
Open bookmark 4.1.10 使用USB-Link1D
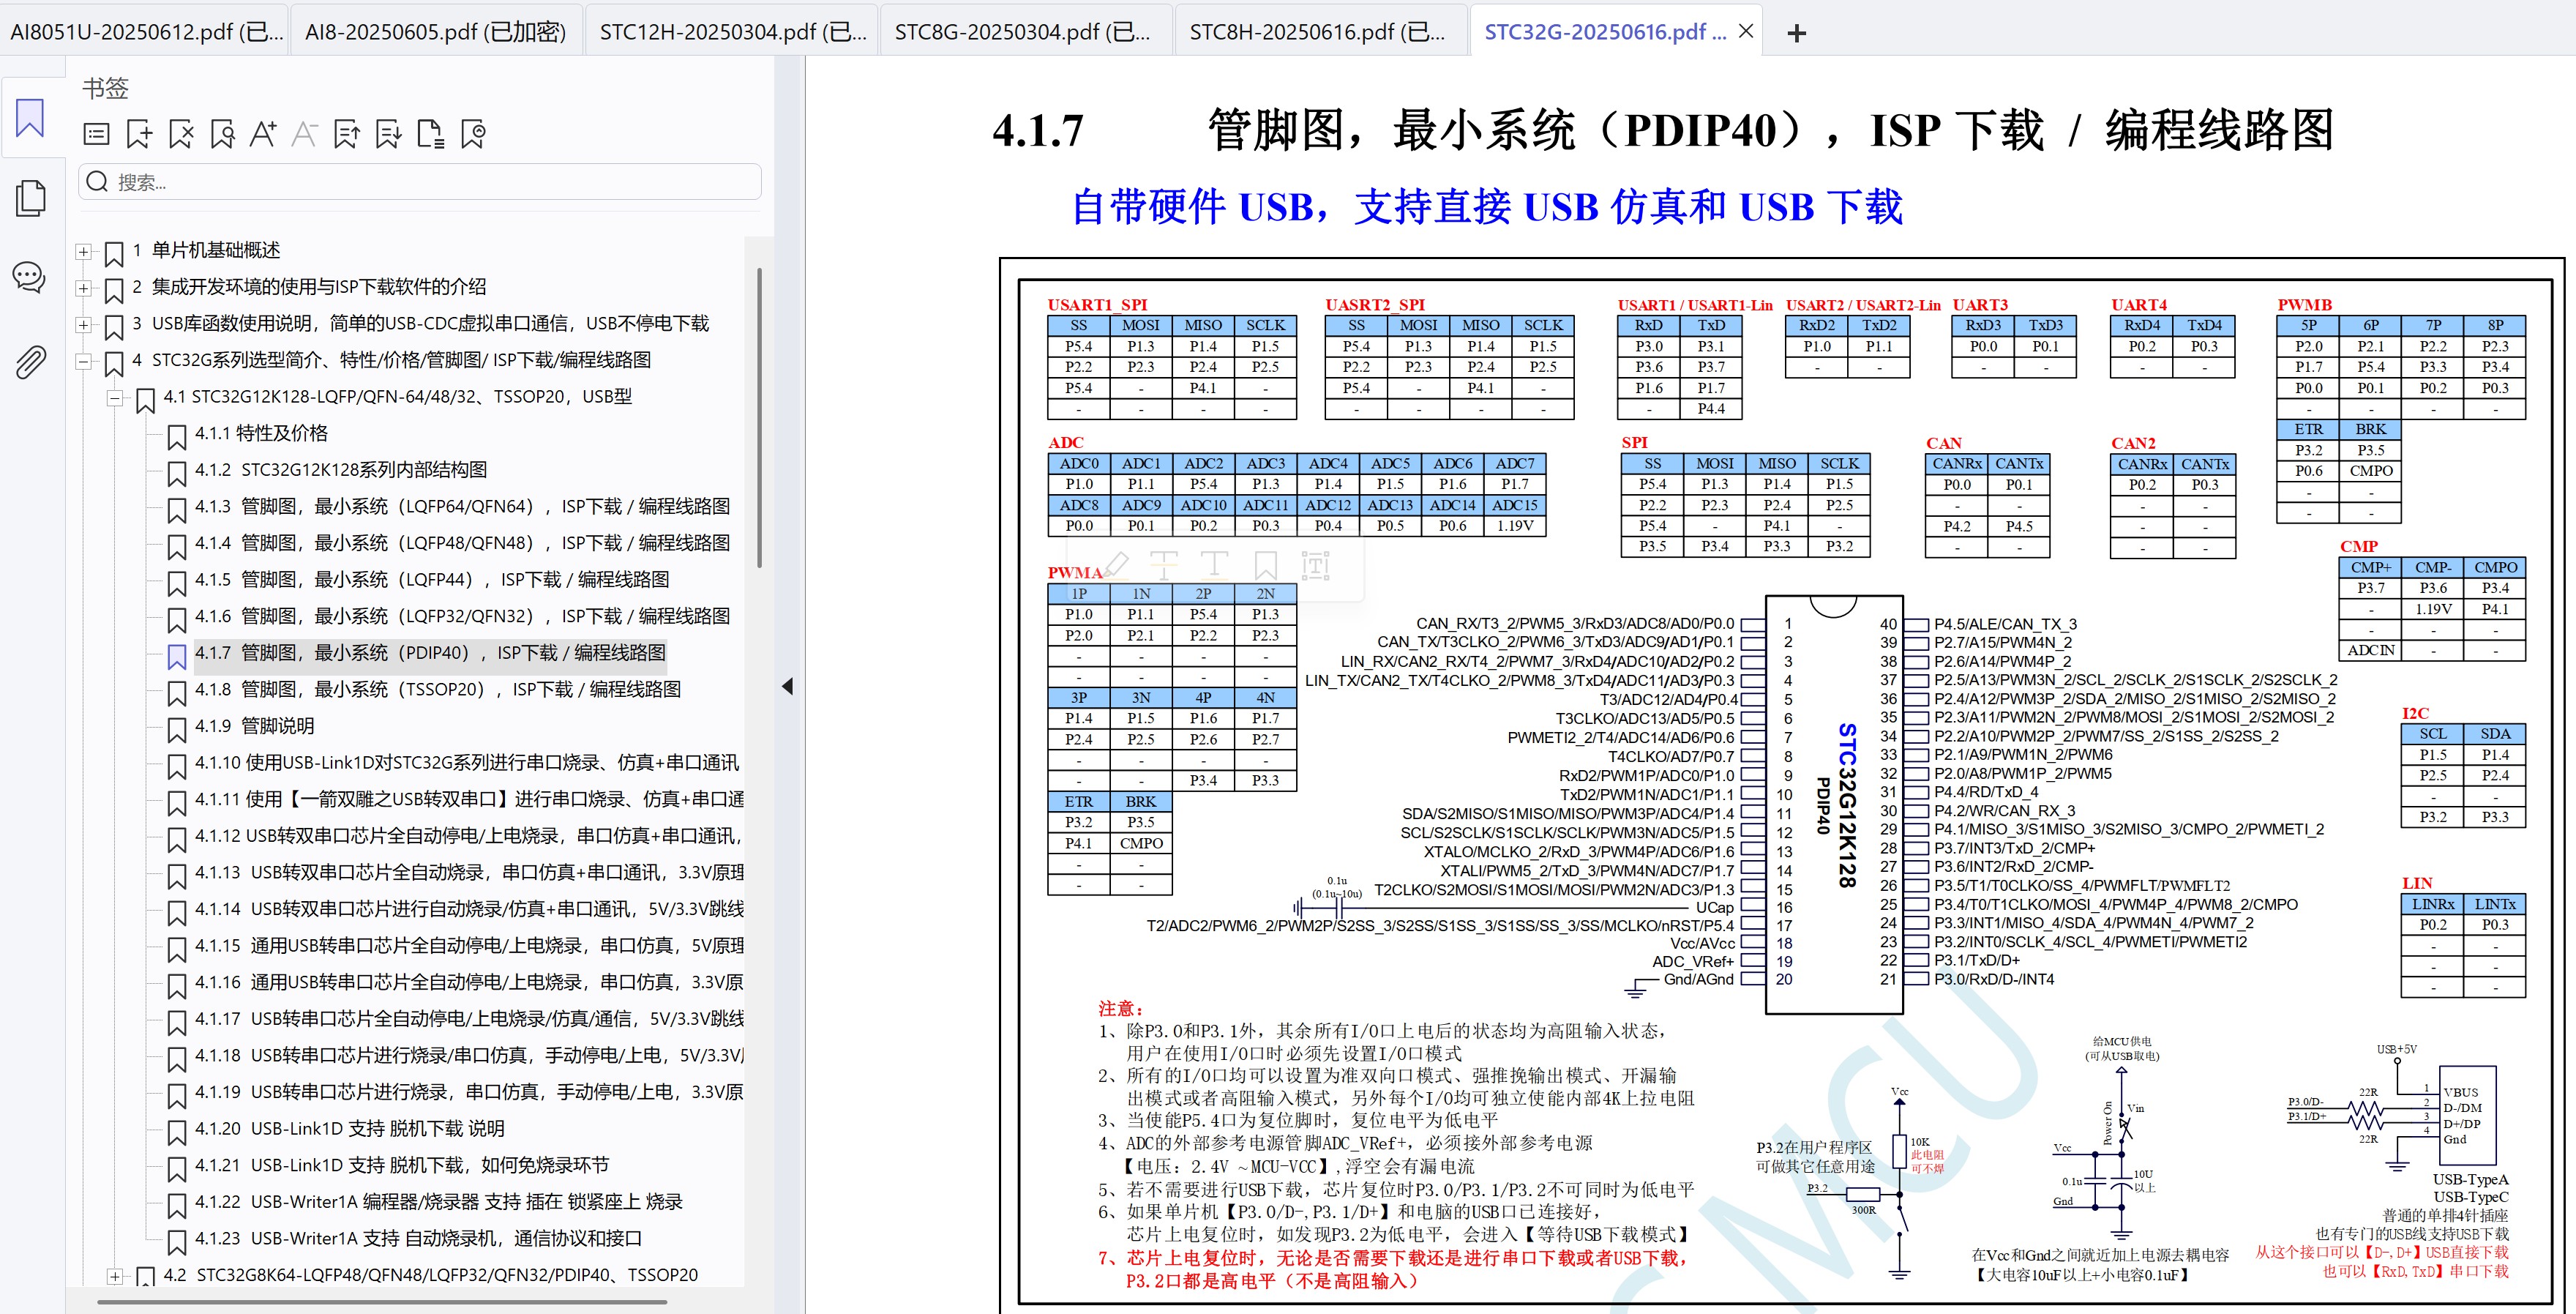click(467, 763)
